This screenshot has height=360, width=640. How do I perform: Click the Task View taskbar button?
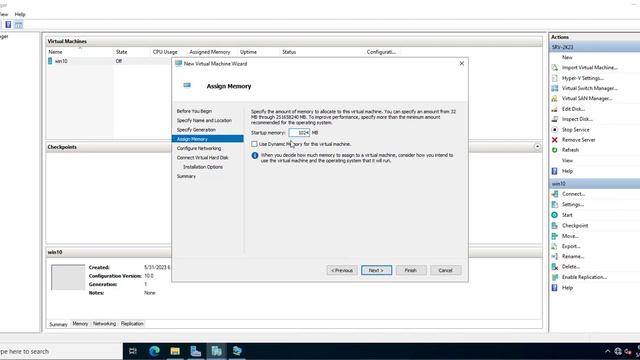coord(133,351)
